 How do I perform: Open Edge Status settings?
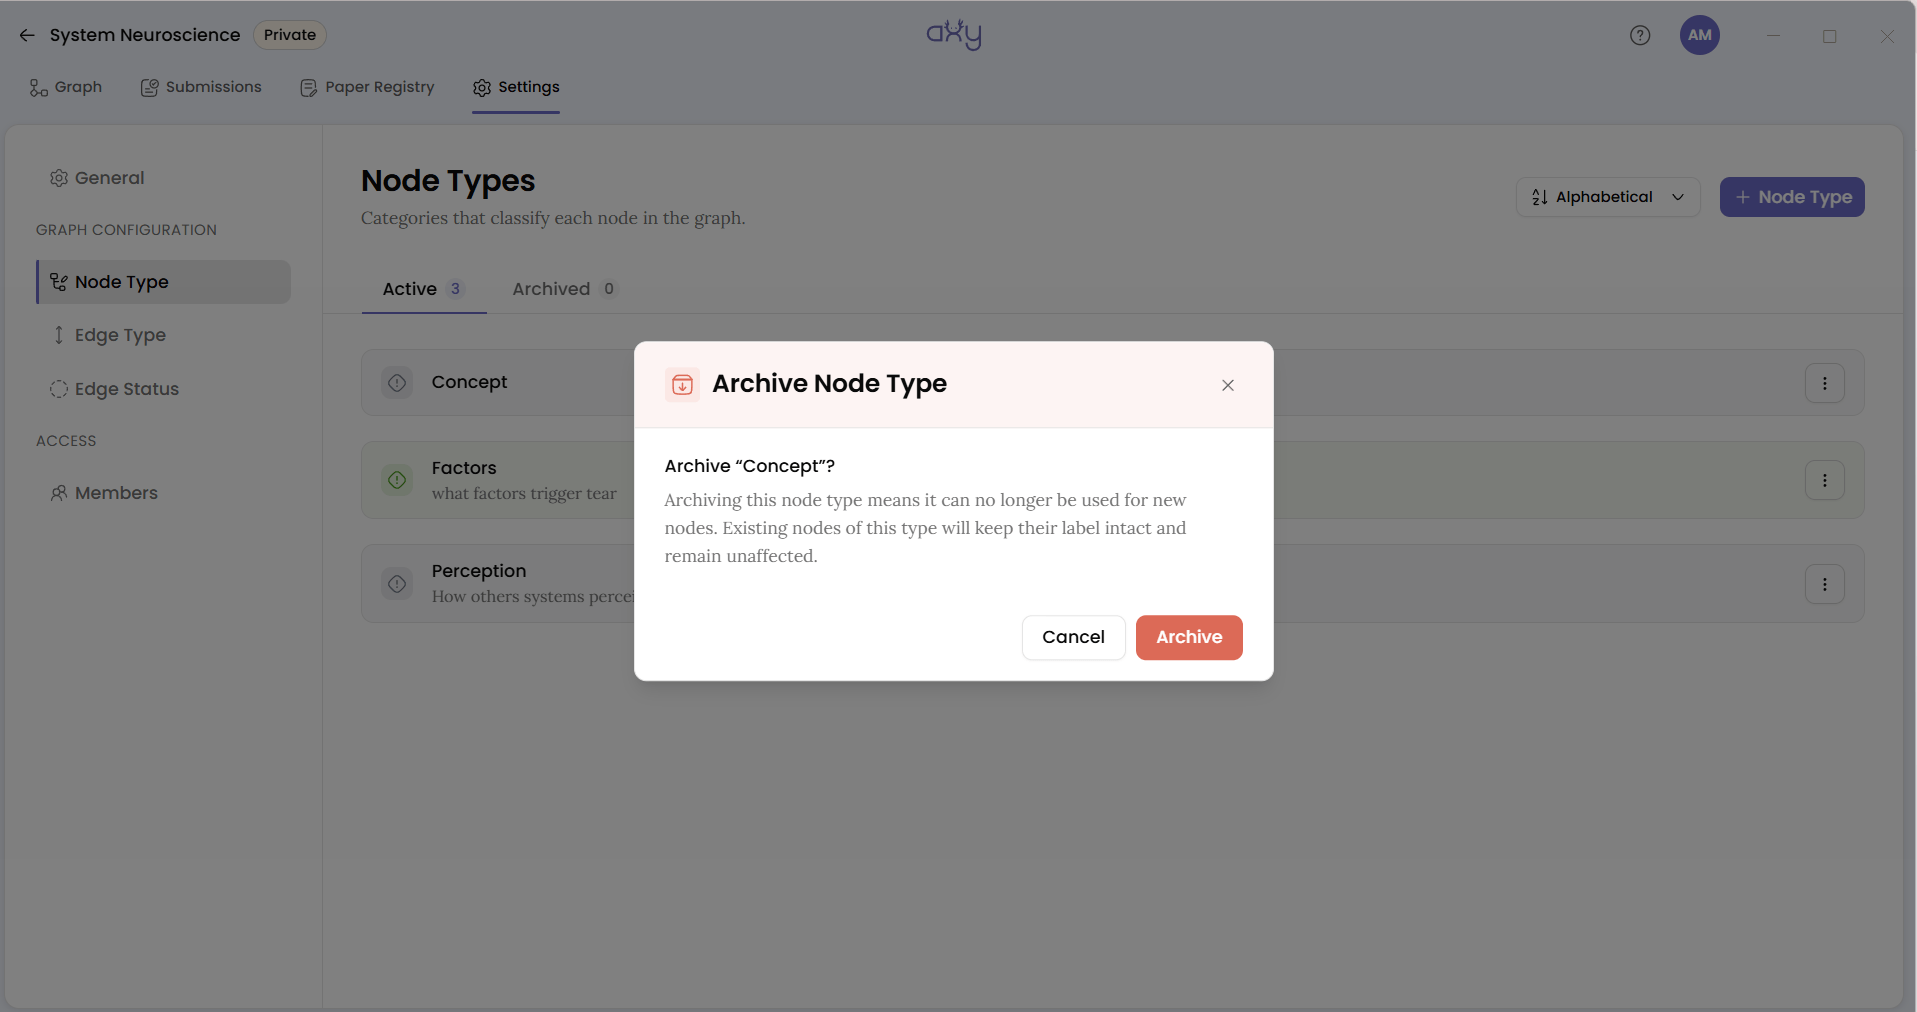114,389
